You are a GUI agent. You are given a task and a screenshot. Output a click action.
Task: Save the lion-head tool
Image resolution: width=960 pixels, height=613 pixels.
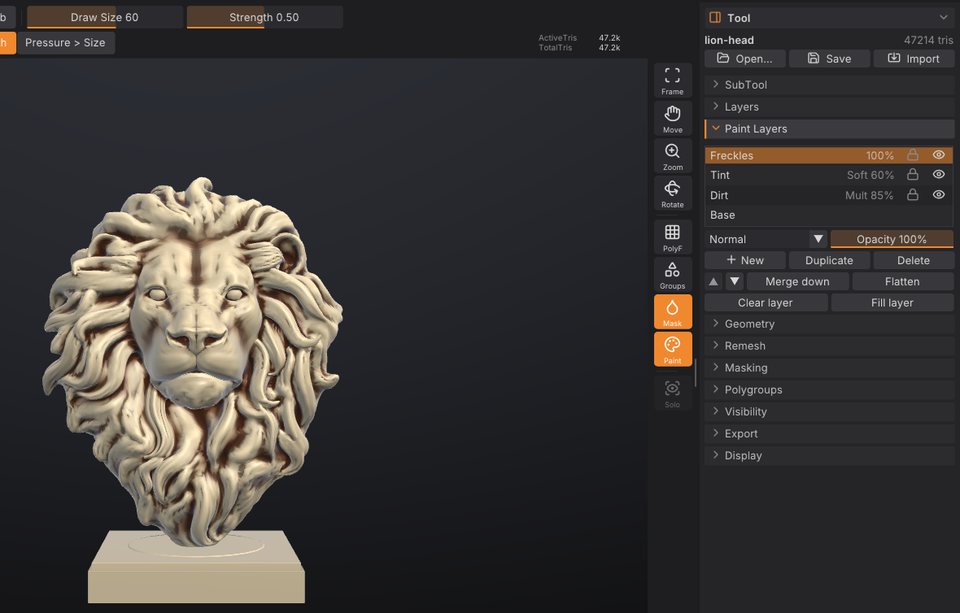830,59
